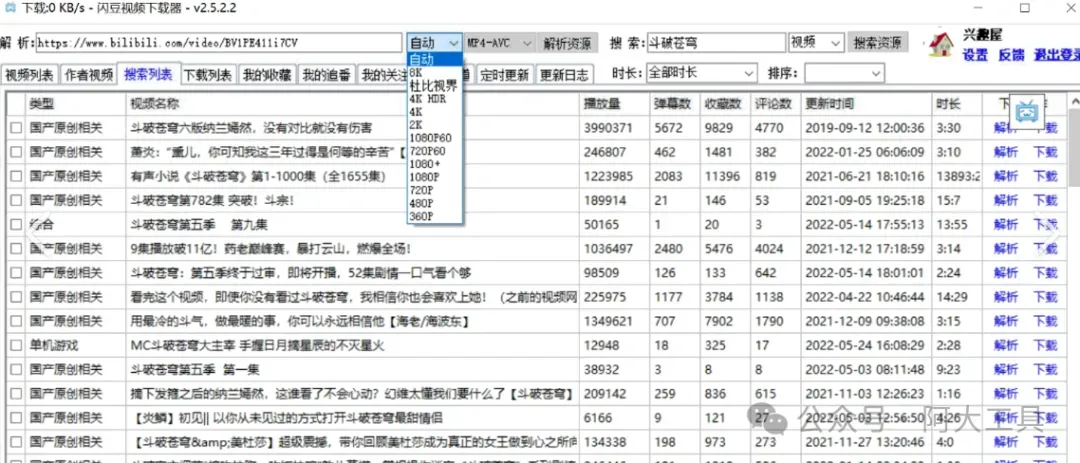
Task: Click 下载 link for 1036497 plays row
Action: pos(1045,249)
